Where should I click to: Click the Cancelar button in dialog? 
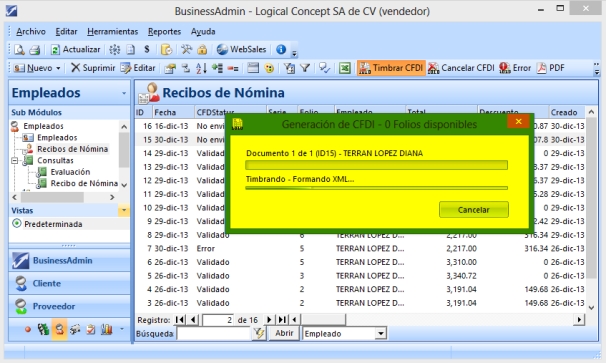[473, 210]
